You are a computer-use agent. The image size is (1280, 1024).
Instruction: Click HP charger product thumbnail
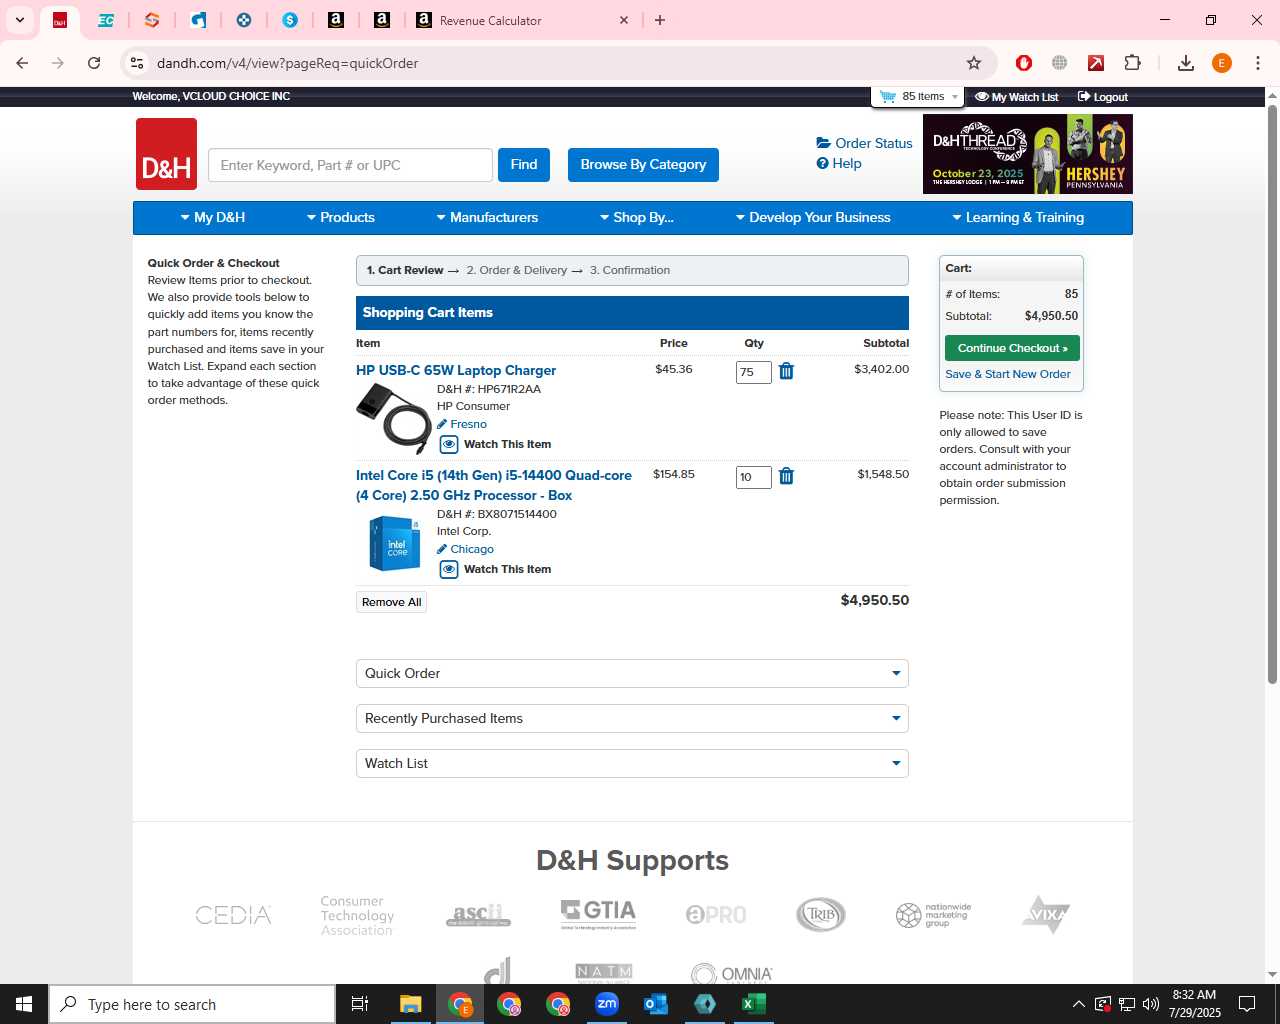pos(394,418)
